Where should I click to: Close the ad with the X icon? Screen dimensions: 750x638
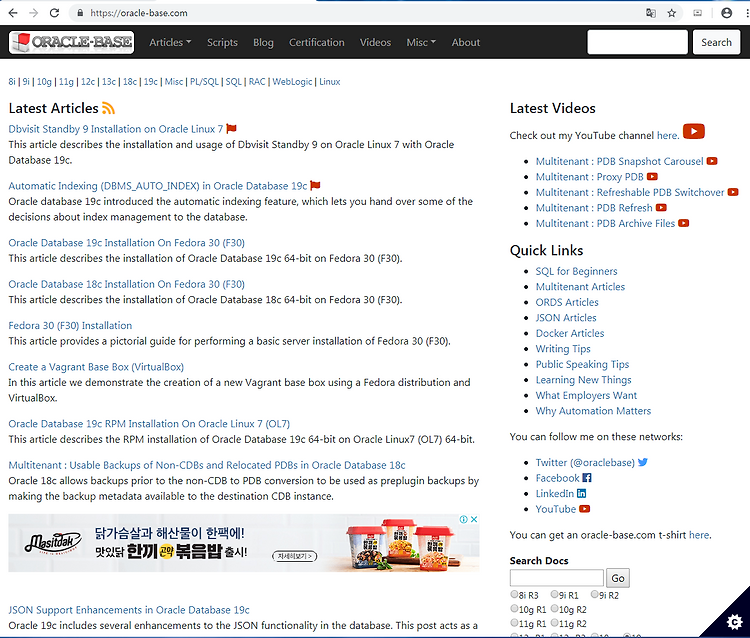coord(474,519)
